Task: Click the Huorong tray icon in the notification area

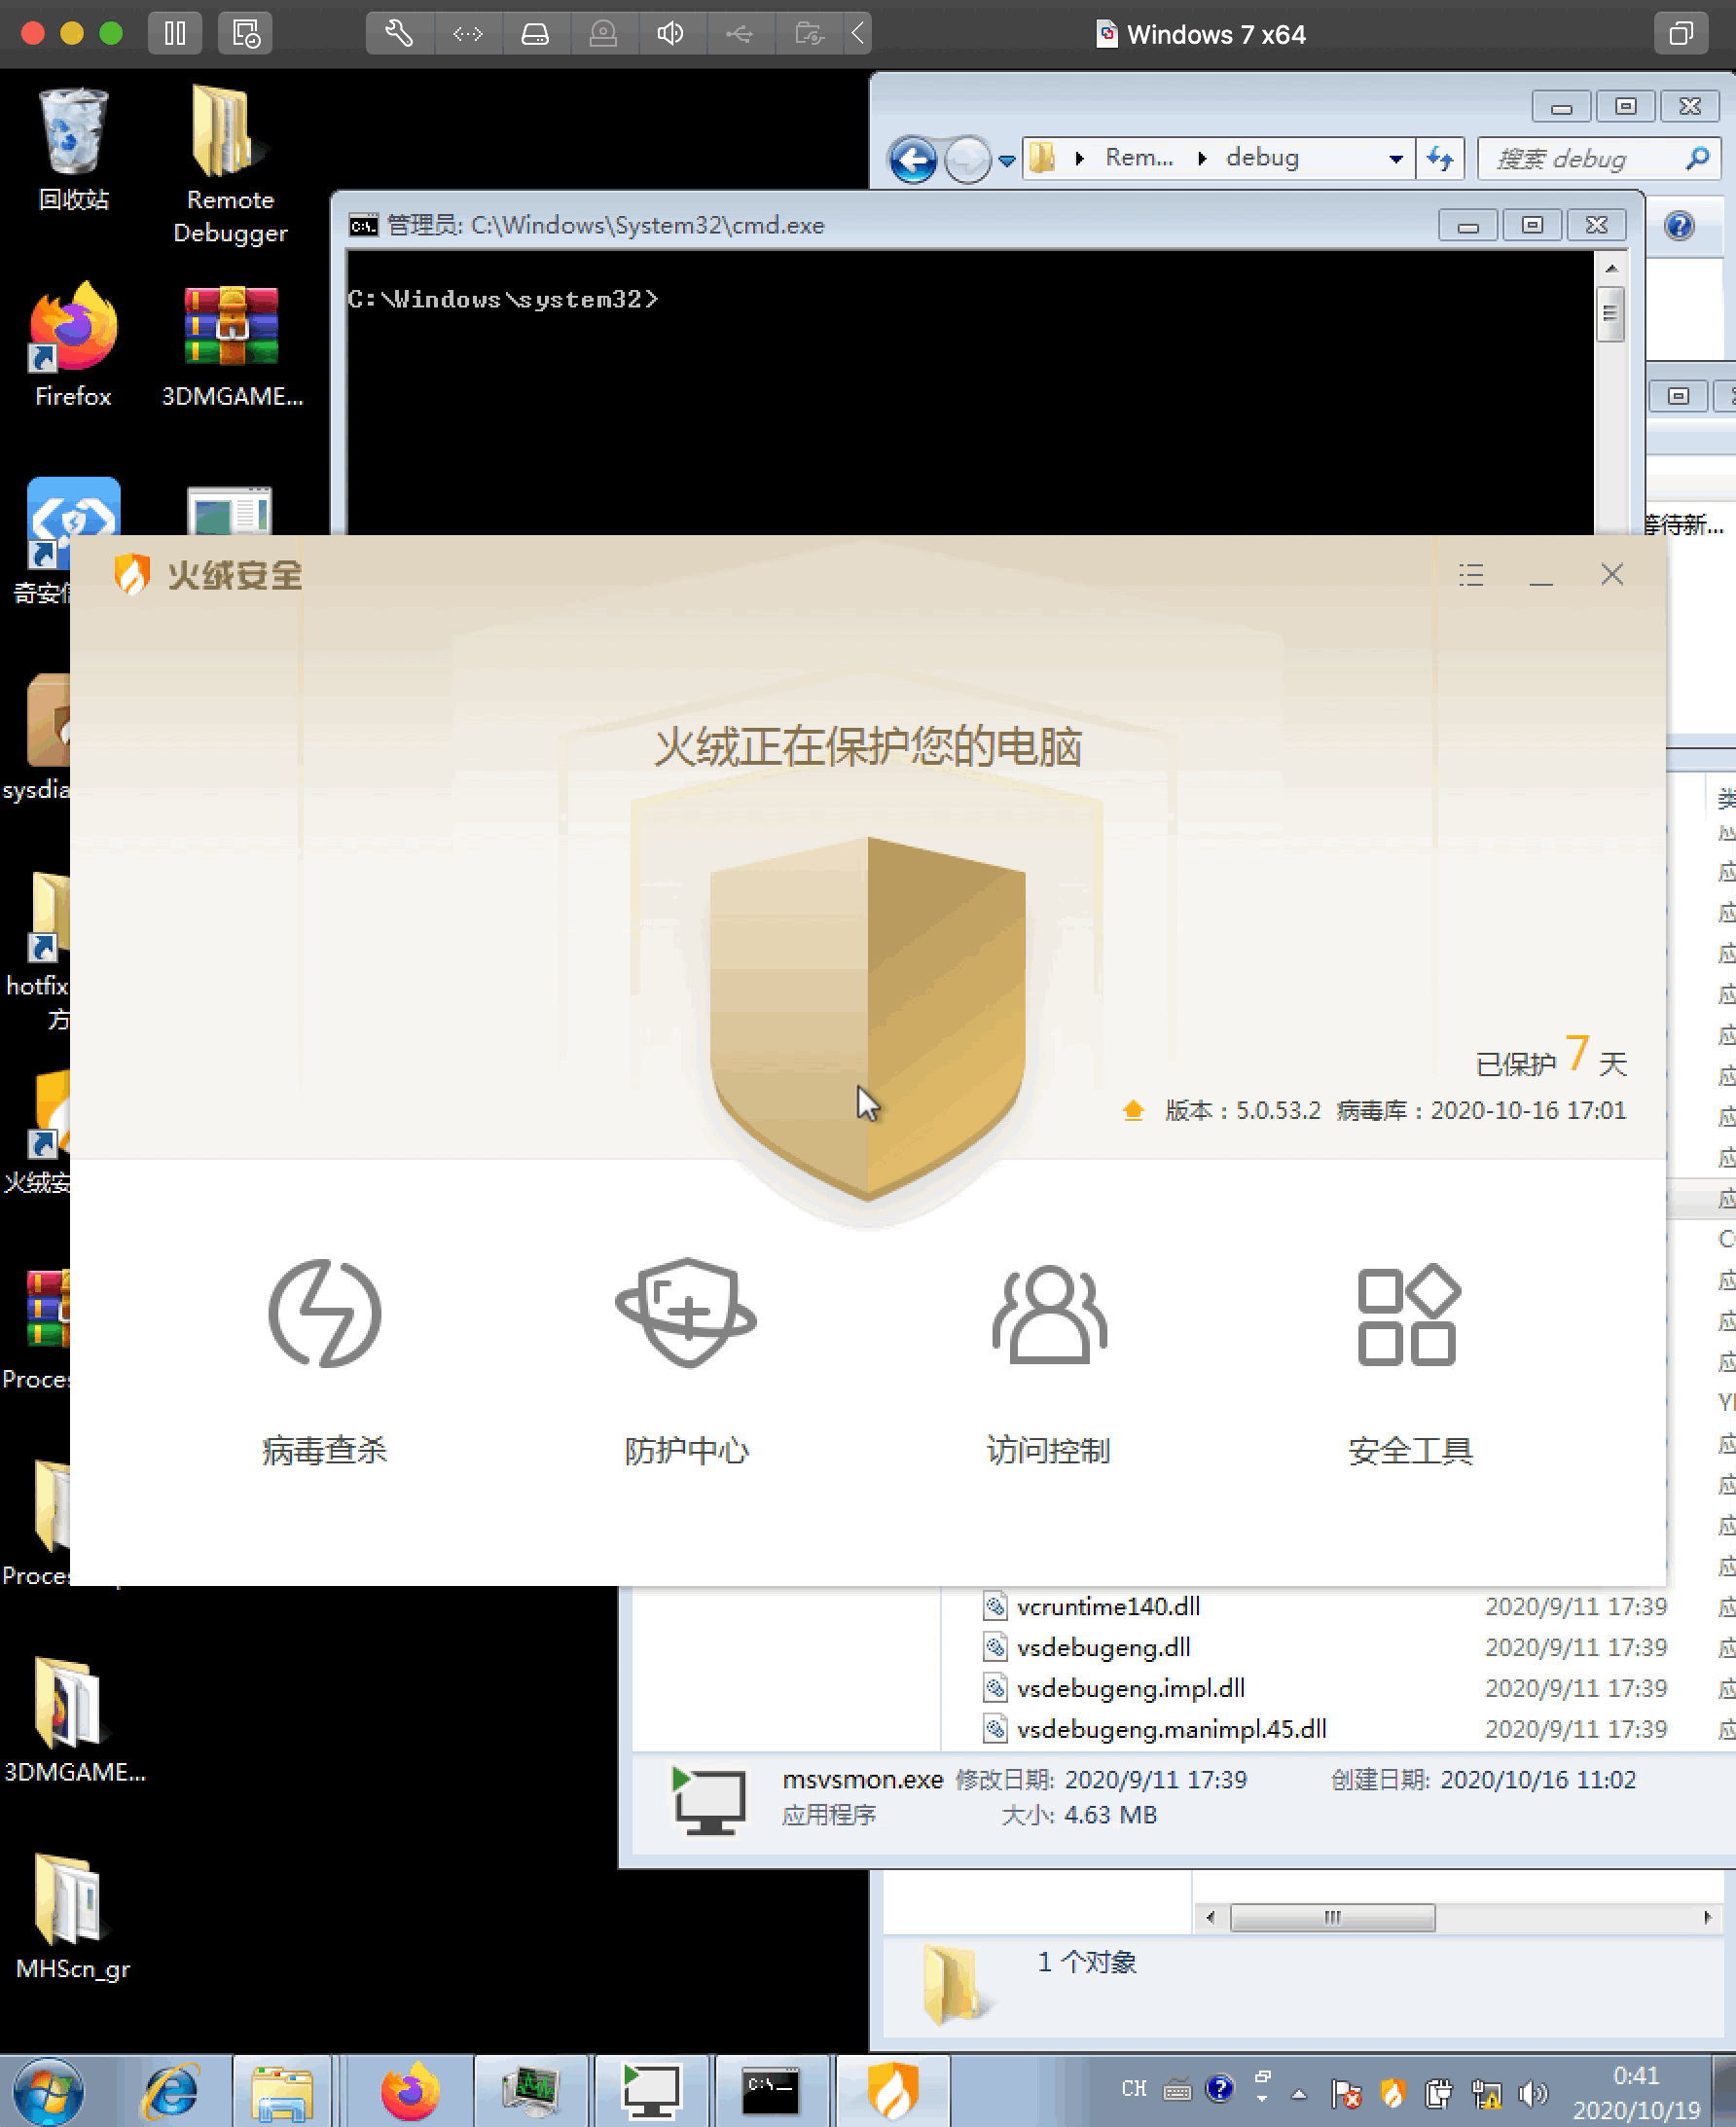Action: click(x=1393, y=2092)
